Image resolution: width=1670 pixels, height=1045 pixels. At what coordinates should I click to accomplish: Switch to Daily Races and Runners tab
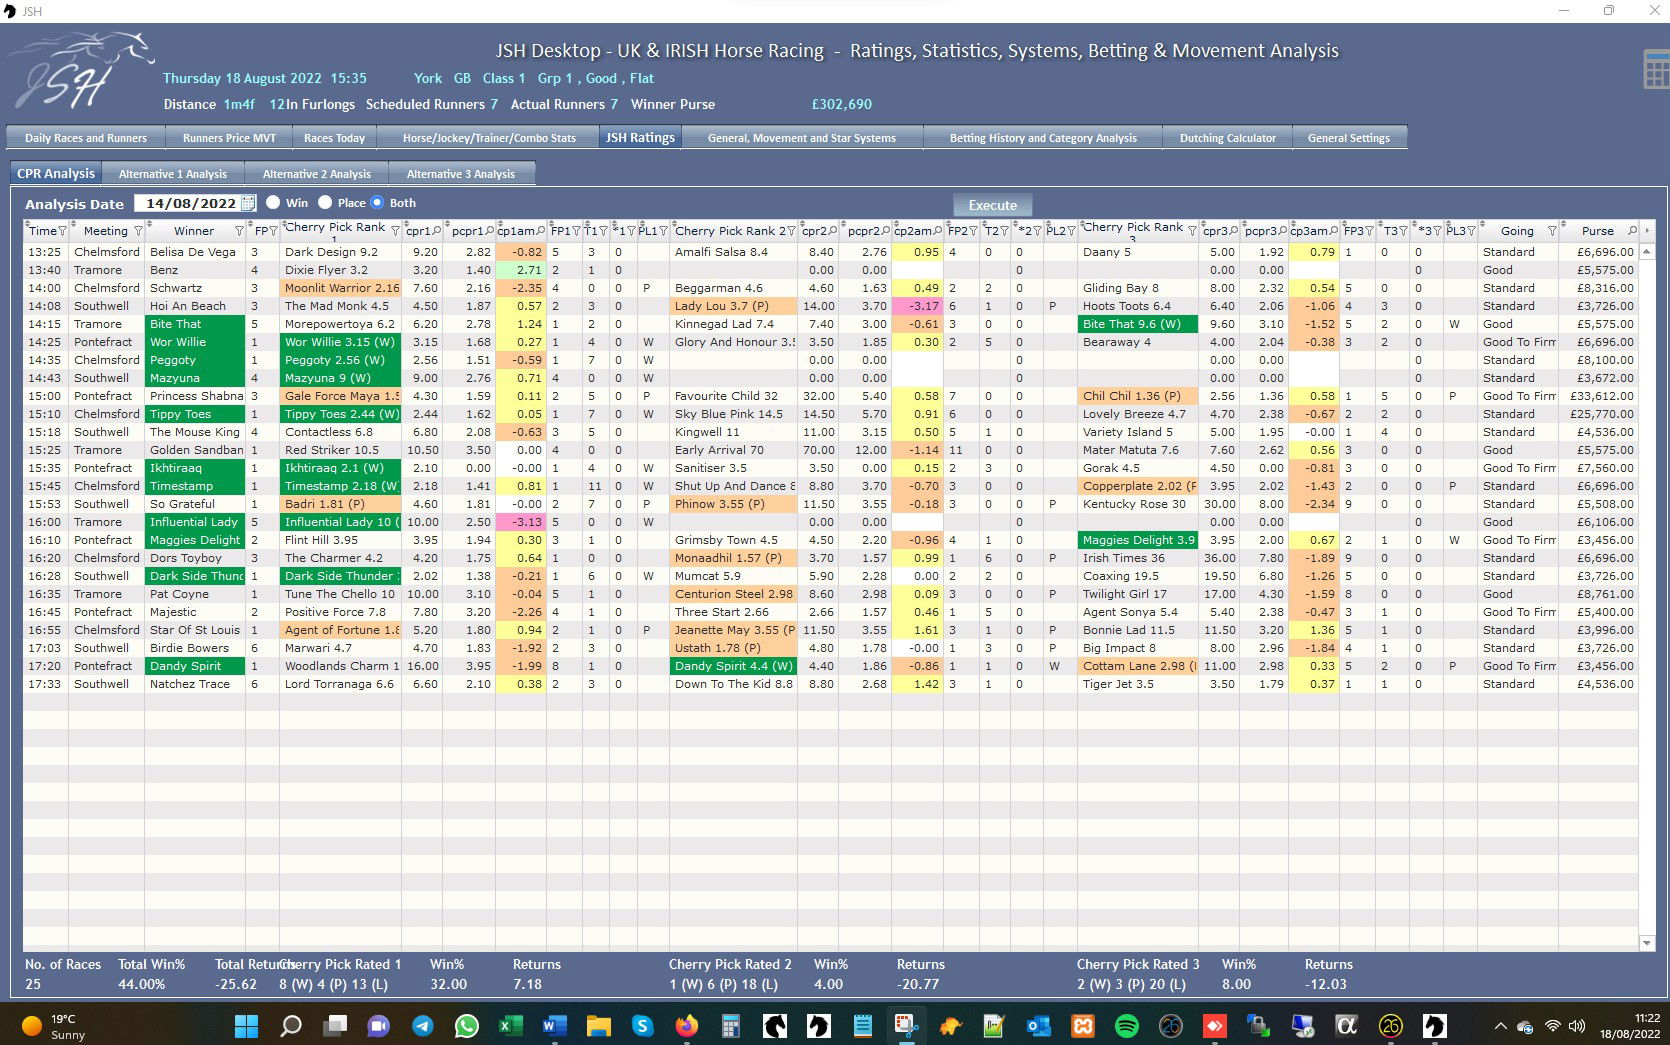pos(86,138)
